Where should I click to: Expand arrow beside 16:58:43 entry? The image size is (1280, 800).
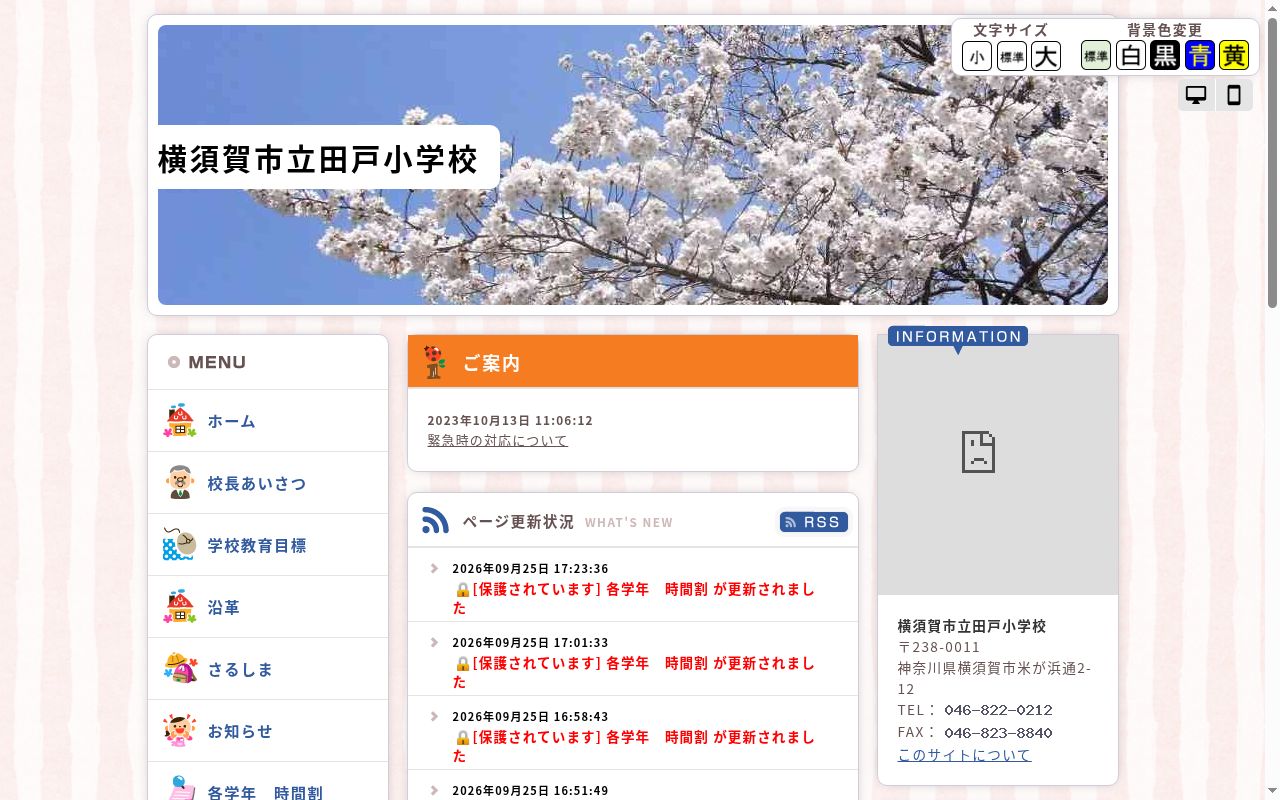tap(434, 717)
